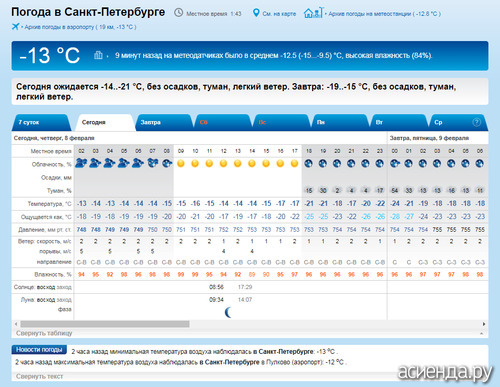This screenshot has height=387, width=500.
Task: Click the 'Ощущается как, °C' row label
Action: 46,217
